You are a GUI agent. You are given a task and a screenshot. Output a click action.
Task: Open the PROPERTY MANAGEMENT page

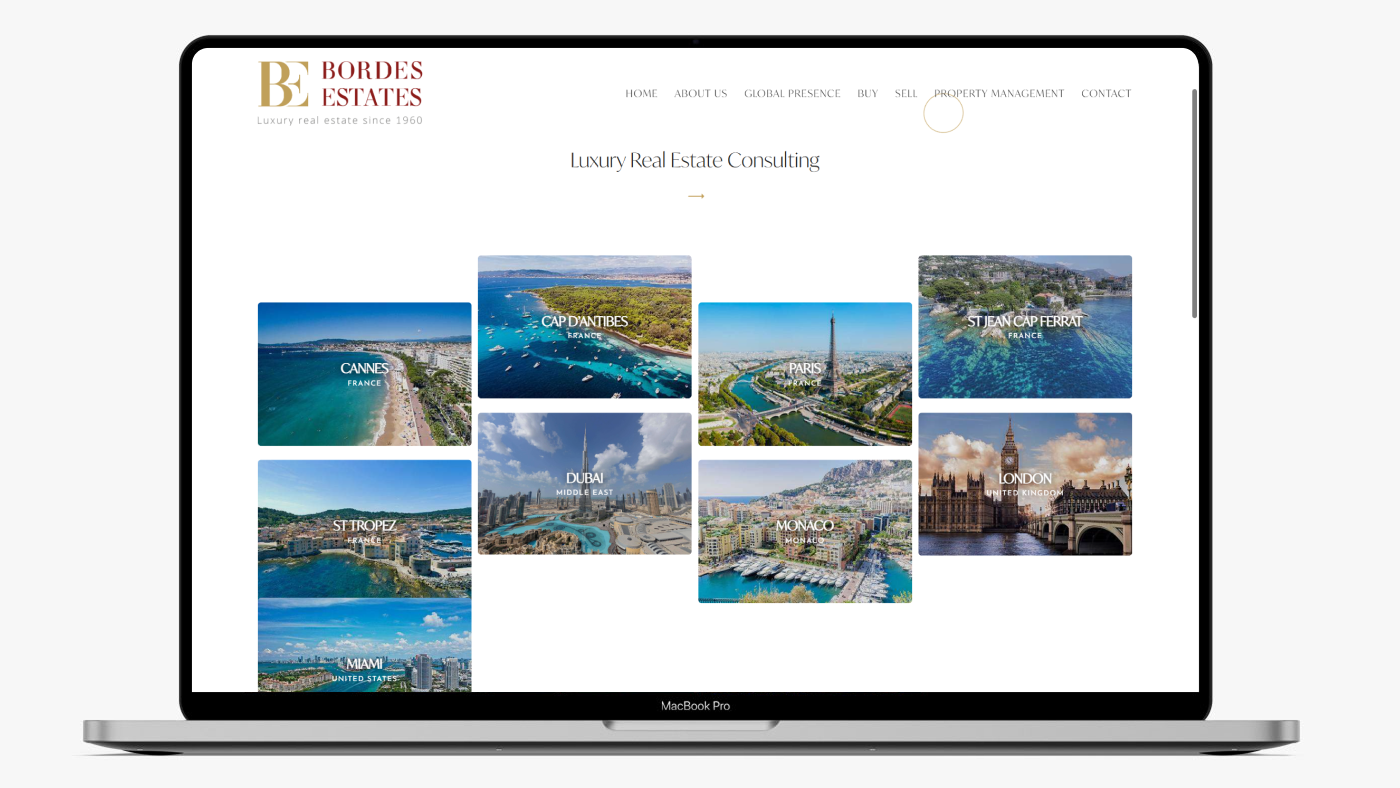click(x=998, y=93)
